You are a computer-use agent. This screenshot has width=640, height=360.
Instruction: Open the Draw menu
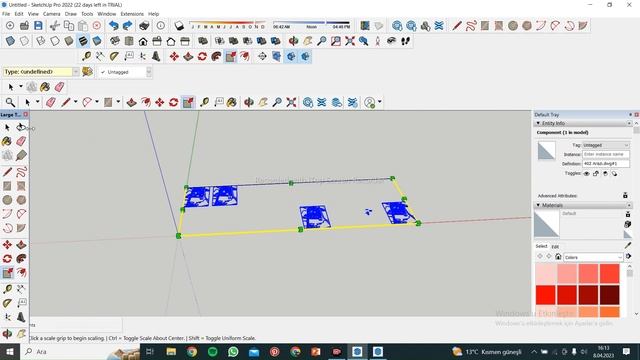71,14
